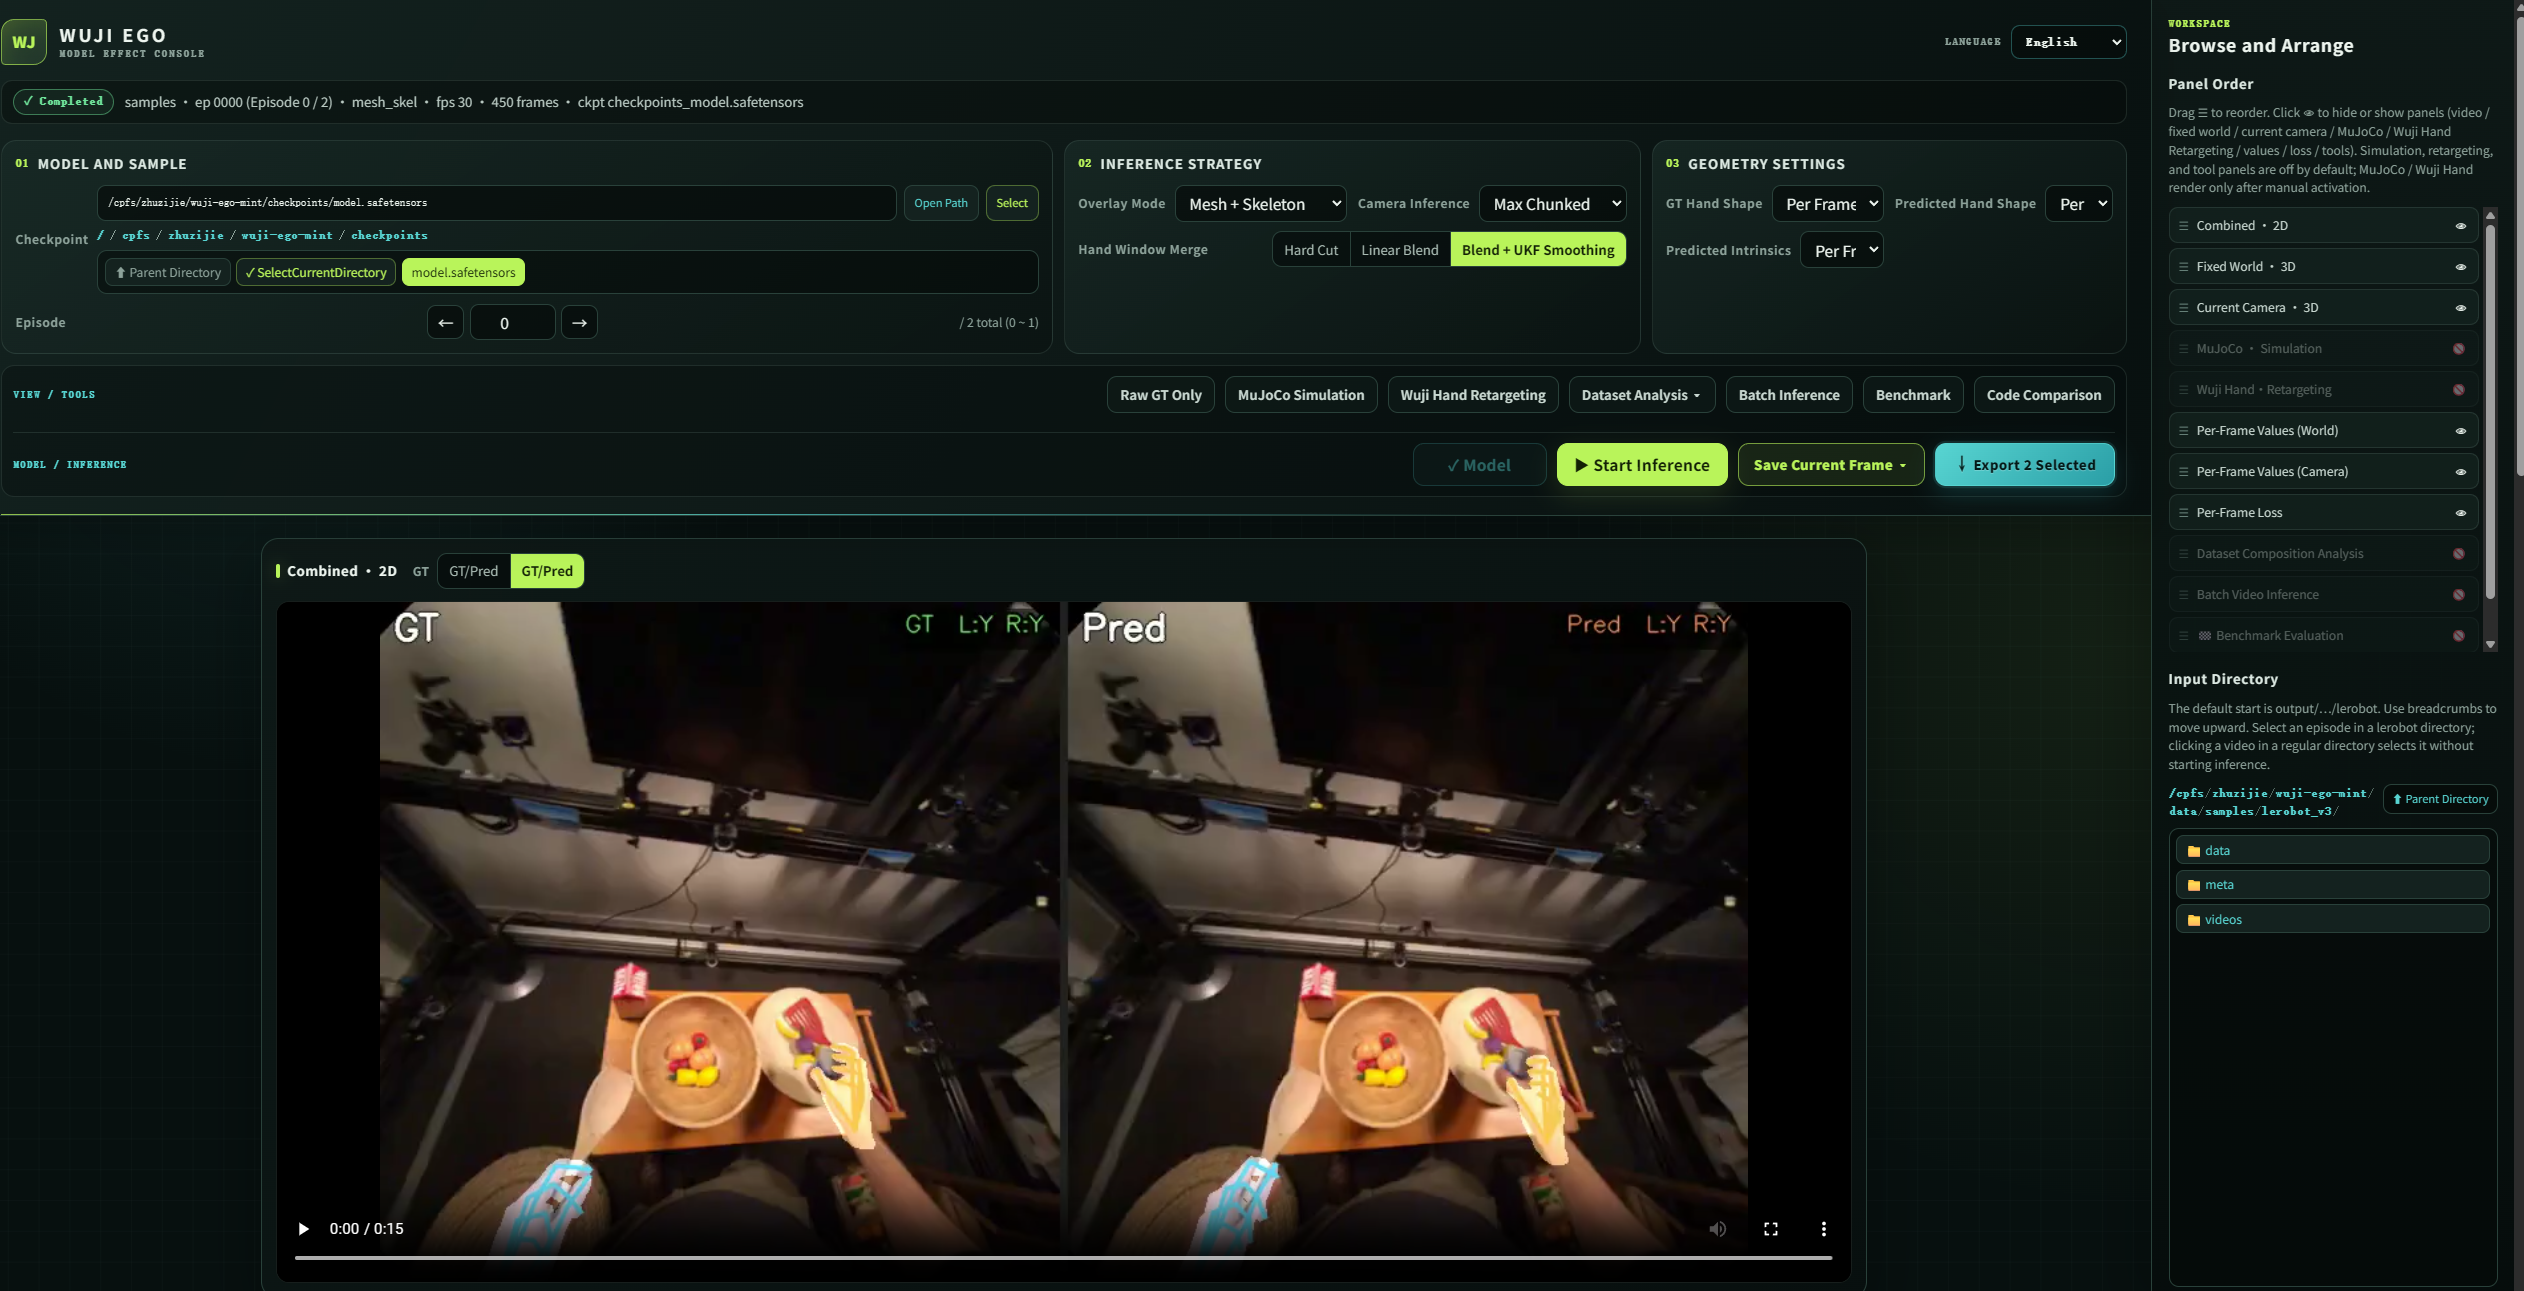Select Hard Cut merge mode

pos(1311,250)
